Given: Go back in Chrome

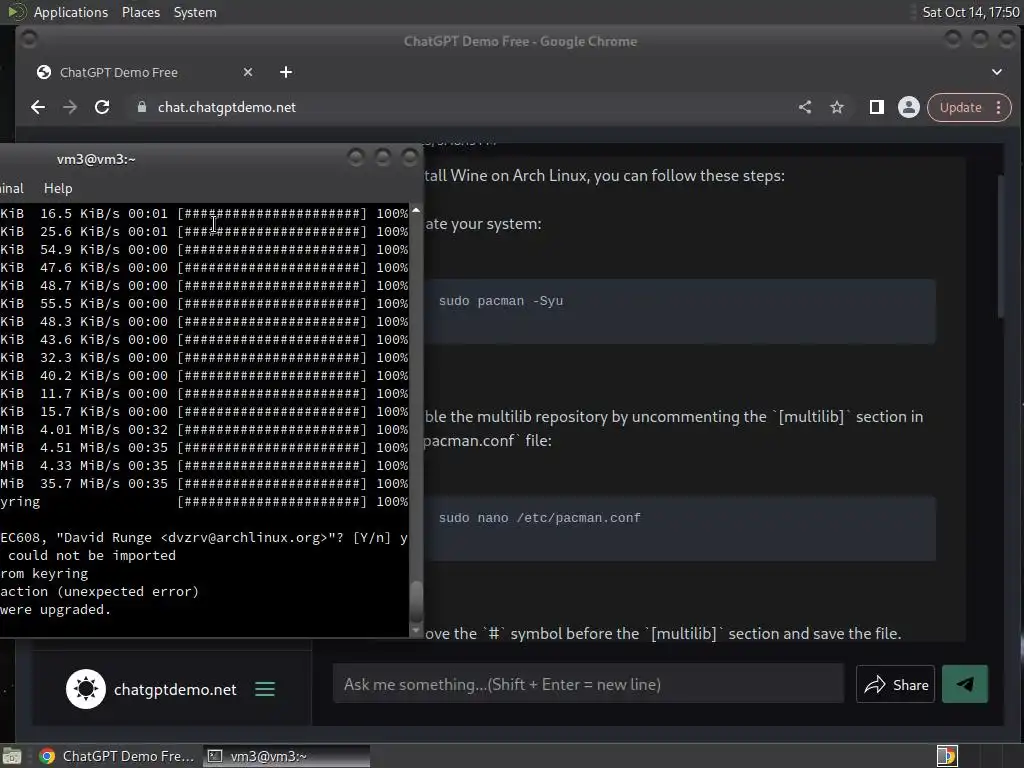Looking at the screenshot, I should pyautogui.click(x=38, y=107).
